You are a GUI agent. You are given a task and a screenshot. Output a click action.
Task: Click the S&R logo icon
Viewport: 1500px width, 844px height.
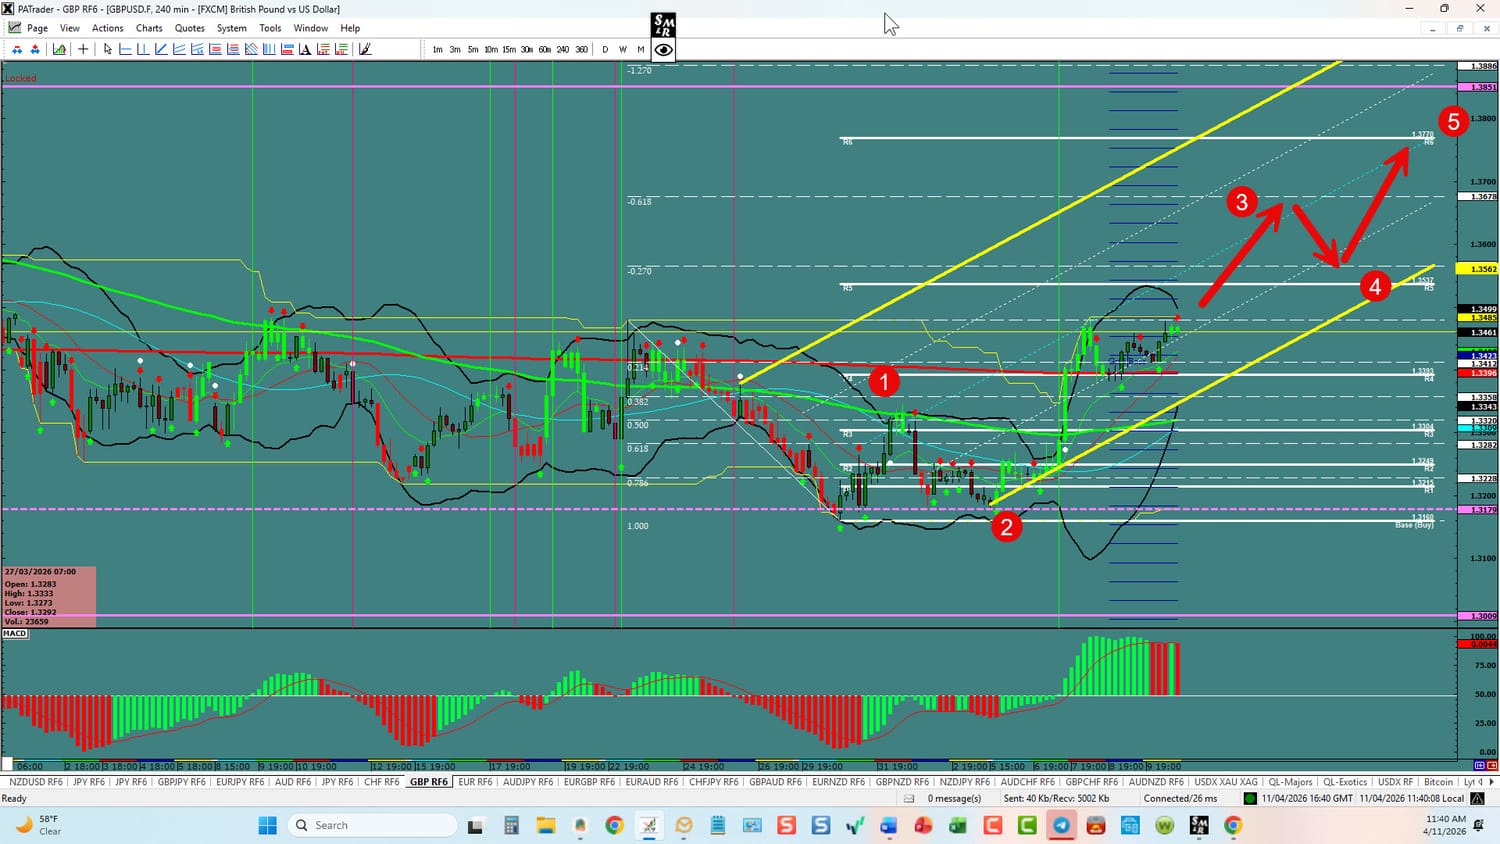pos(663,25)
